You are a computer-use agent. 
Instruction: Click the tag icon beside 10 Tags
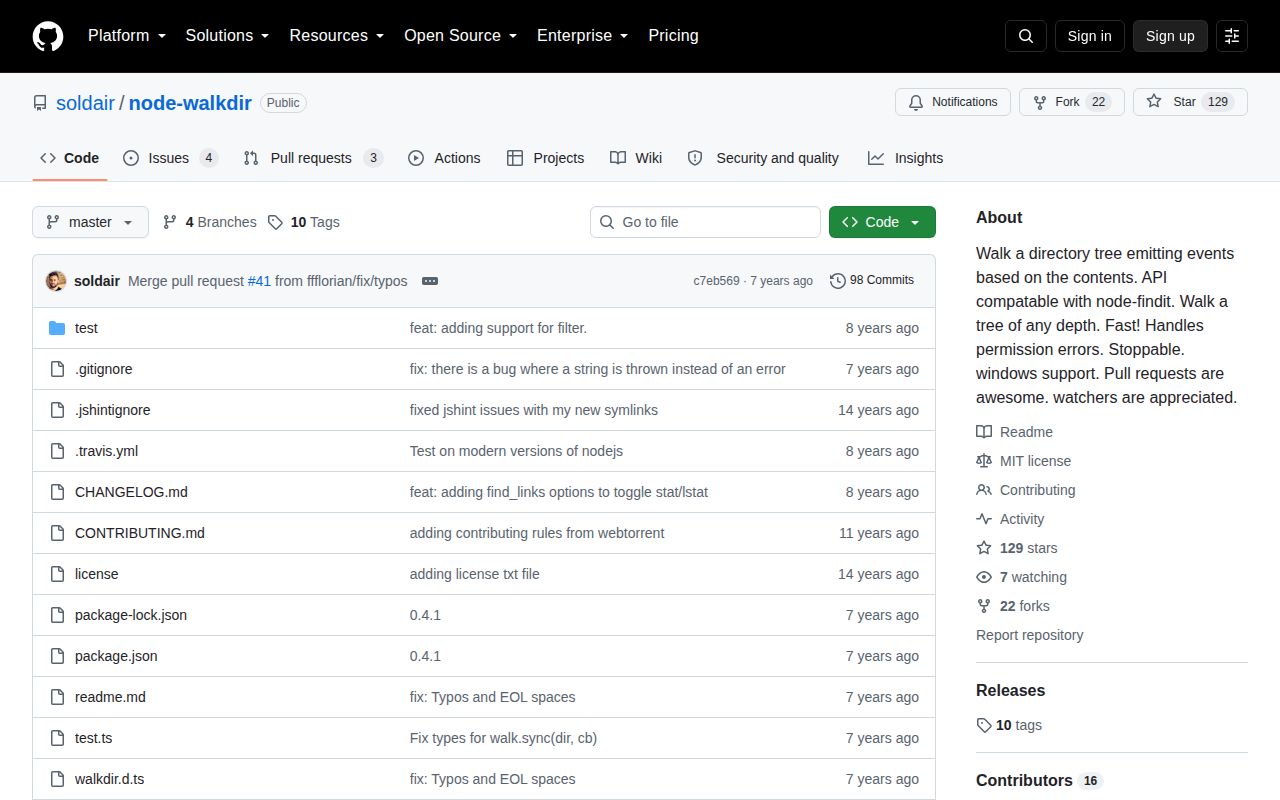tap(276, 222)
